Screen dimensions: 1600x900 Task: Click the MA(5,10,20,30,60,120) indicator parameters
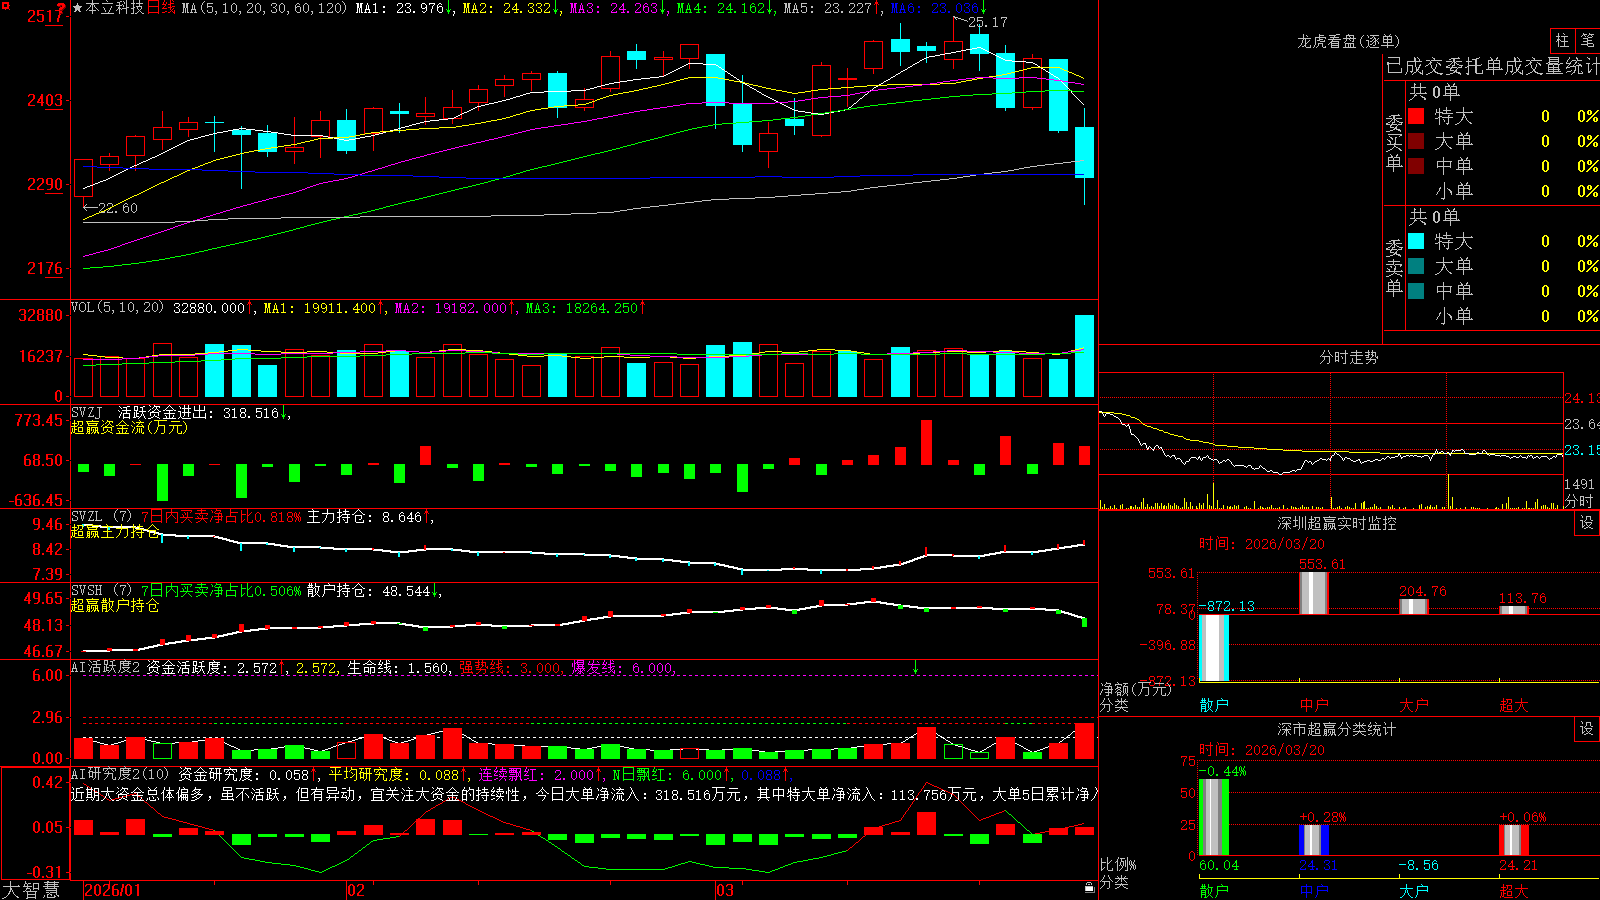click(x=264, y=8)
